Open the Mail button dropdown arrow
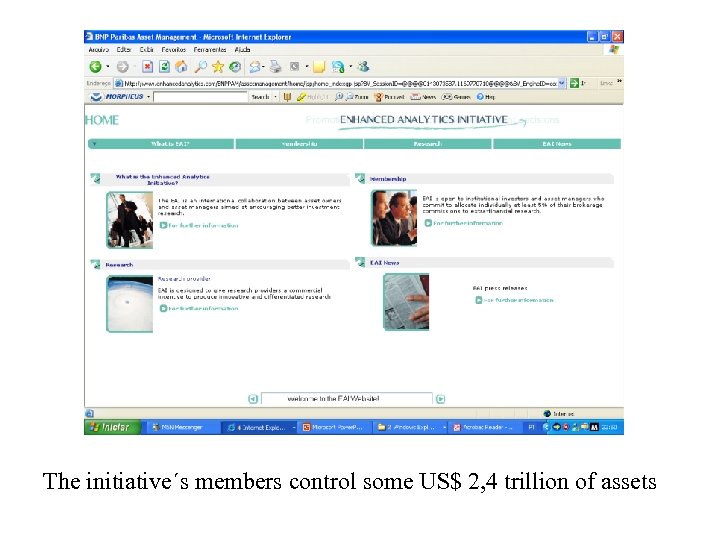 point(264,67)
